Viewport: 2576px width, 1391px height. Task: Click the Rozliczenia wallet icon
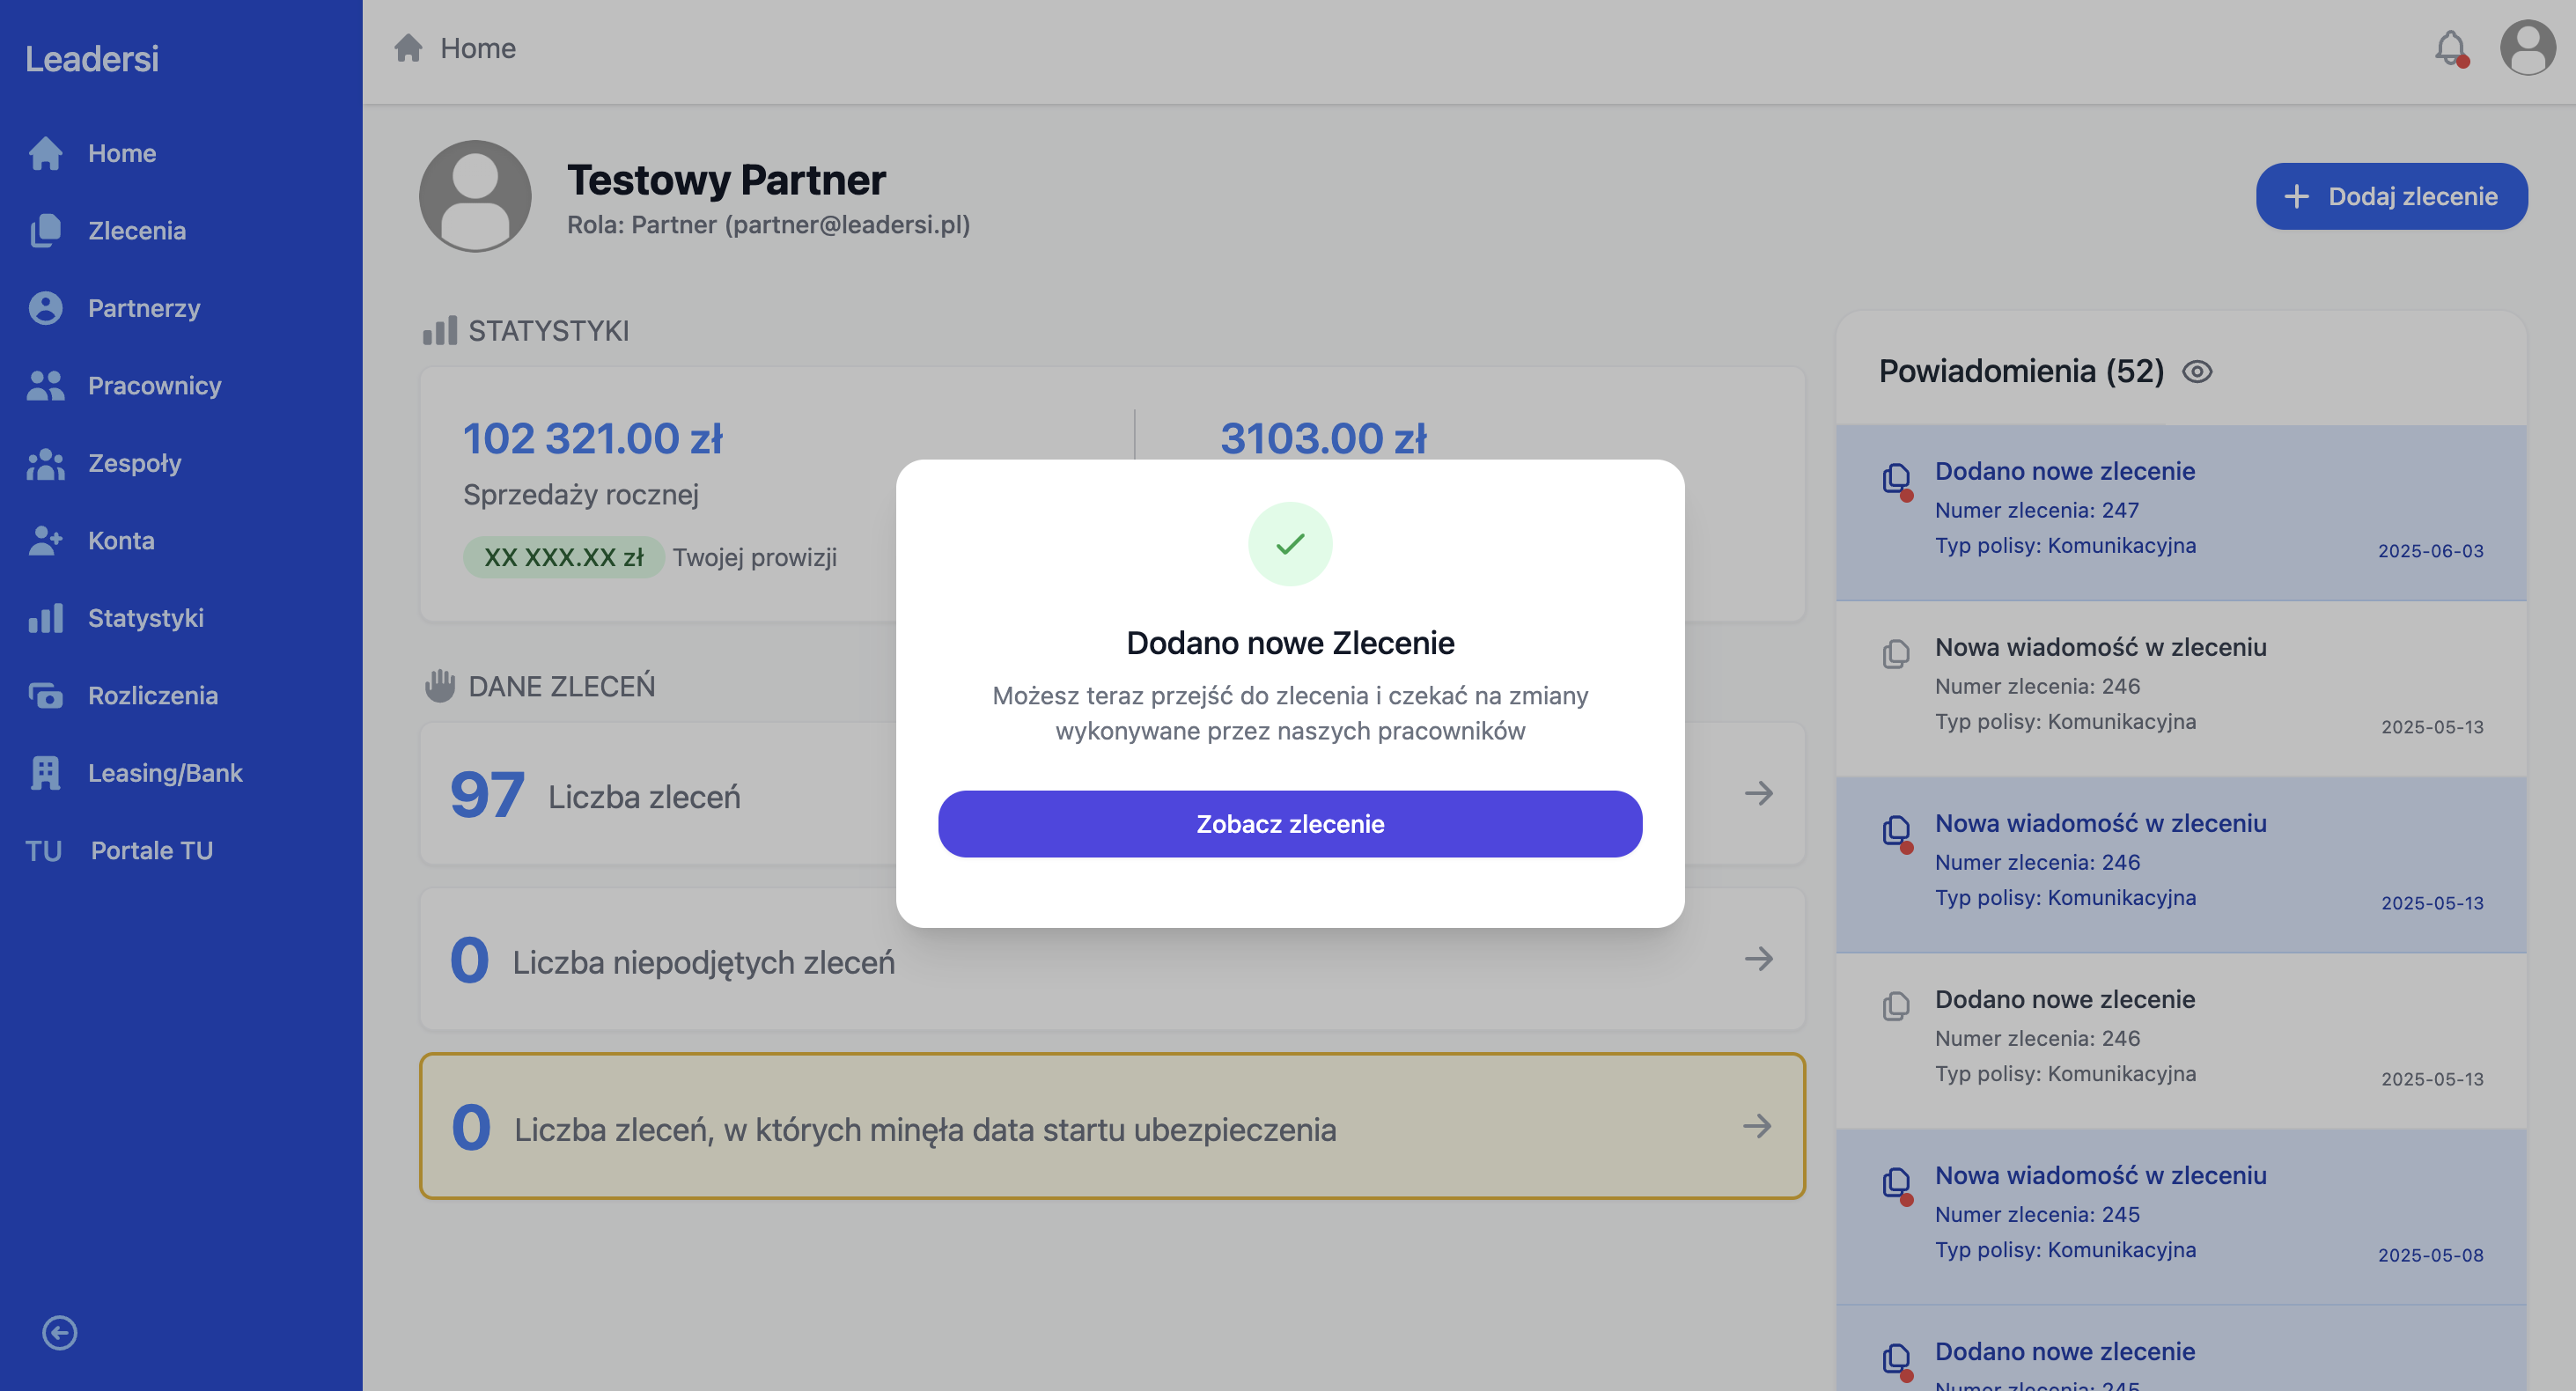coord(46,695)
